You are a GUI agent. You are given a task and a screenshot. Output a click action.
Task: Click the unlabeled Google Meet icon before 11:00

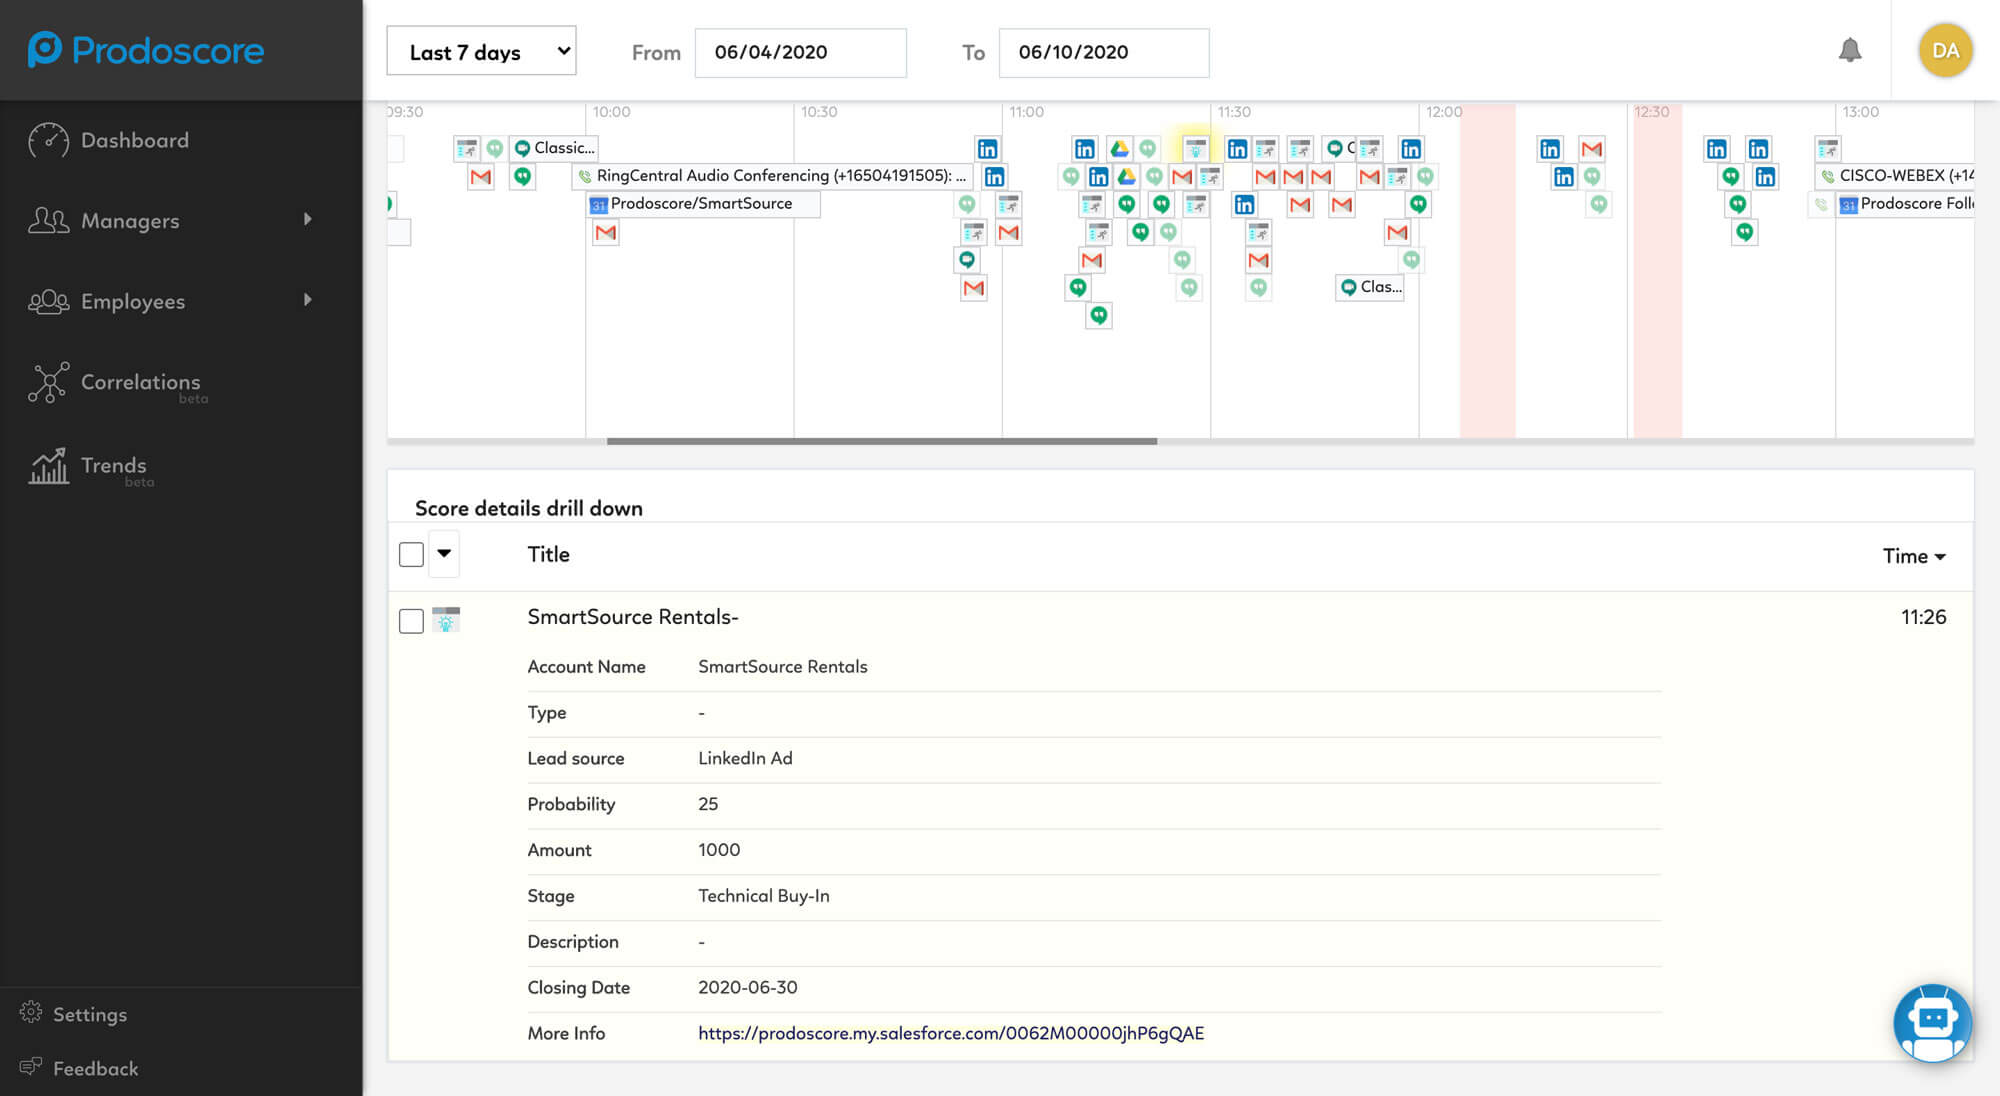(967, 260)
